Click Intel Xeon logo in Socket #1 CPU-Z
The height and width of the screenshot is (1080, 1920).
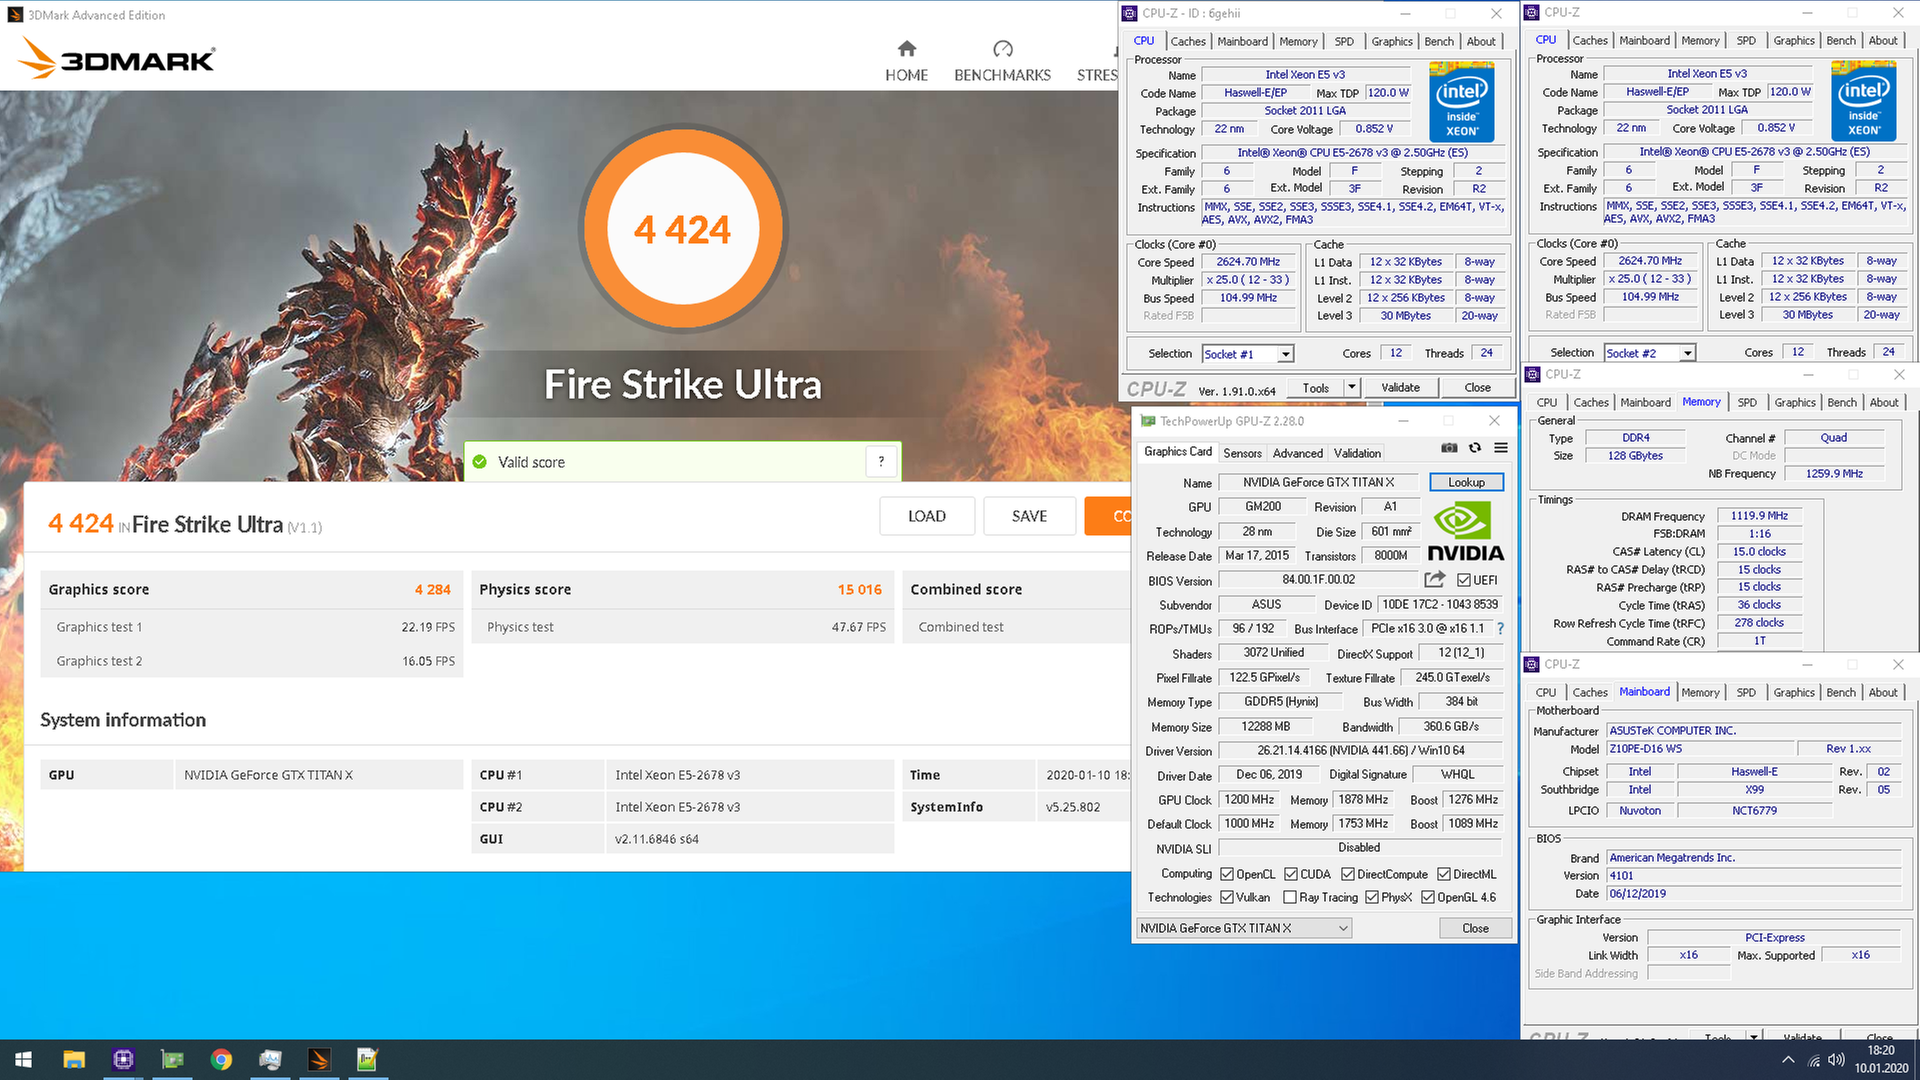1462,102
